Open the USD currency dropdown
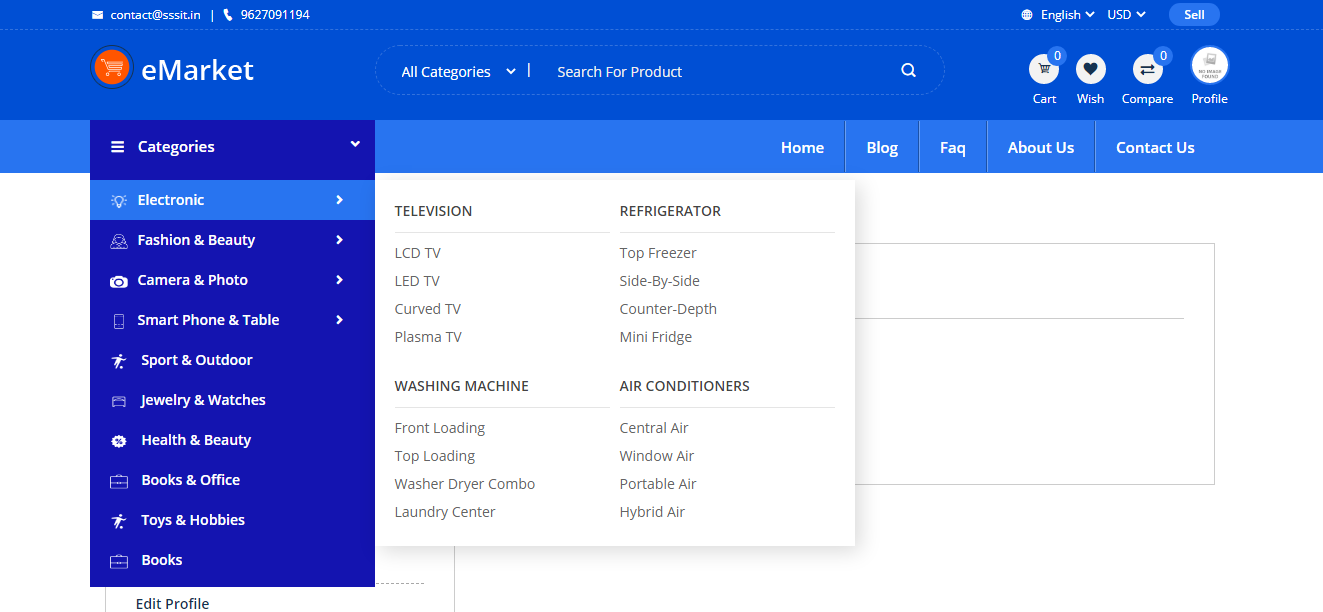1323x612 pixels. 1126,15
